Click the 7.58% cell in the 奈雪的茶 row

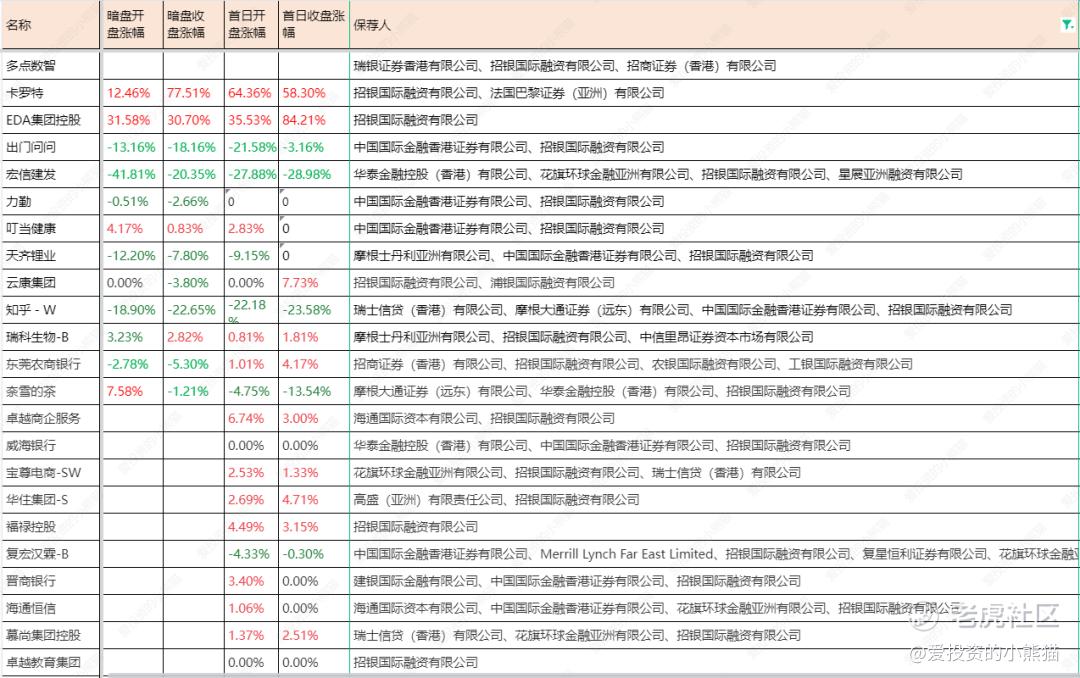132,391
